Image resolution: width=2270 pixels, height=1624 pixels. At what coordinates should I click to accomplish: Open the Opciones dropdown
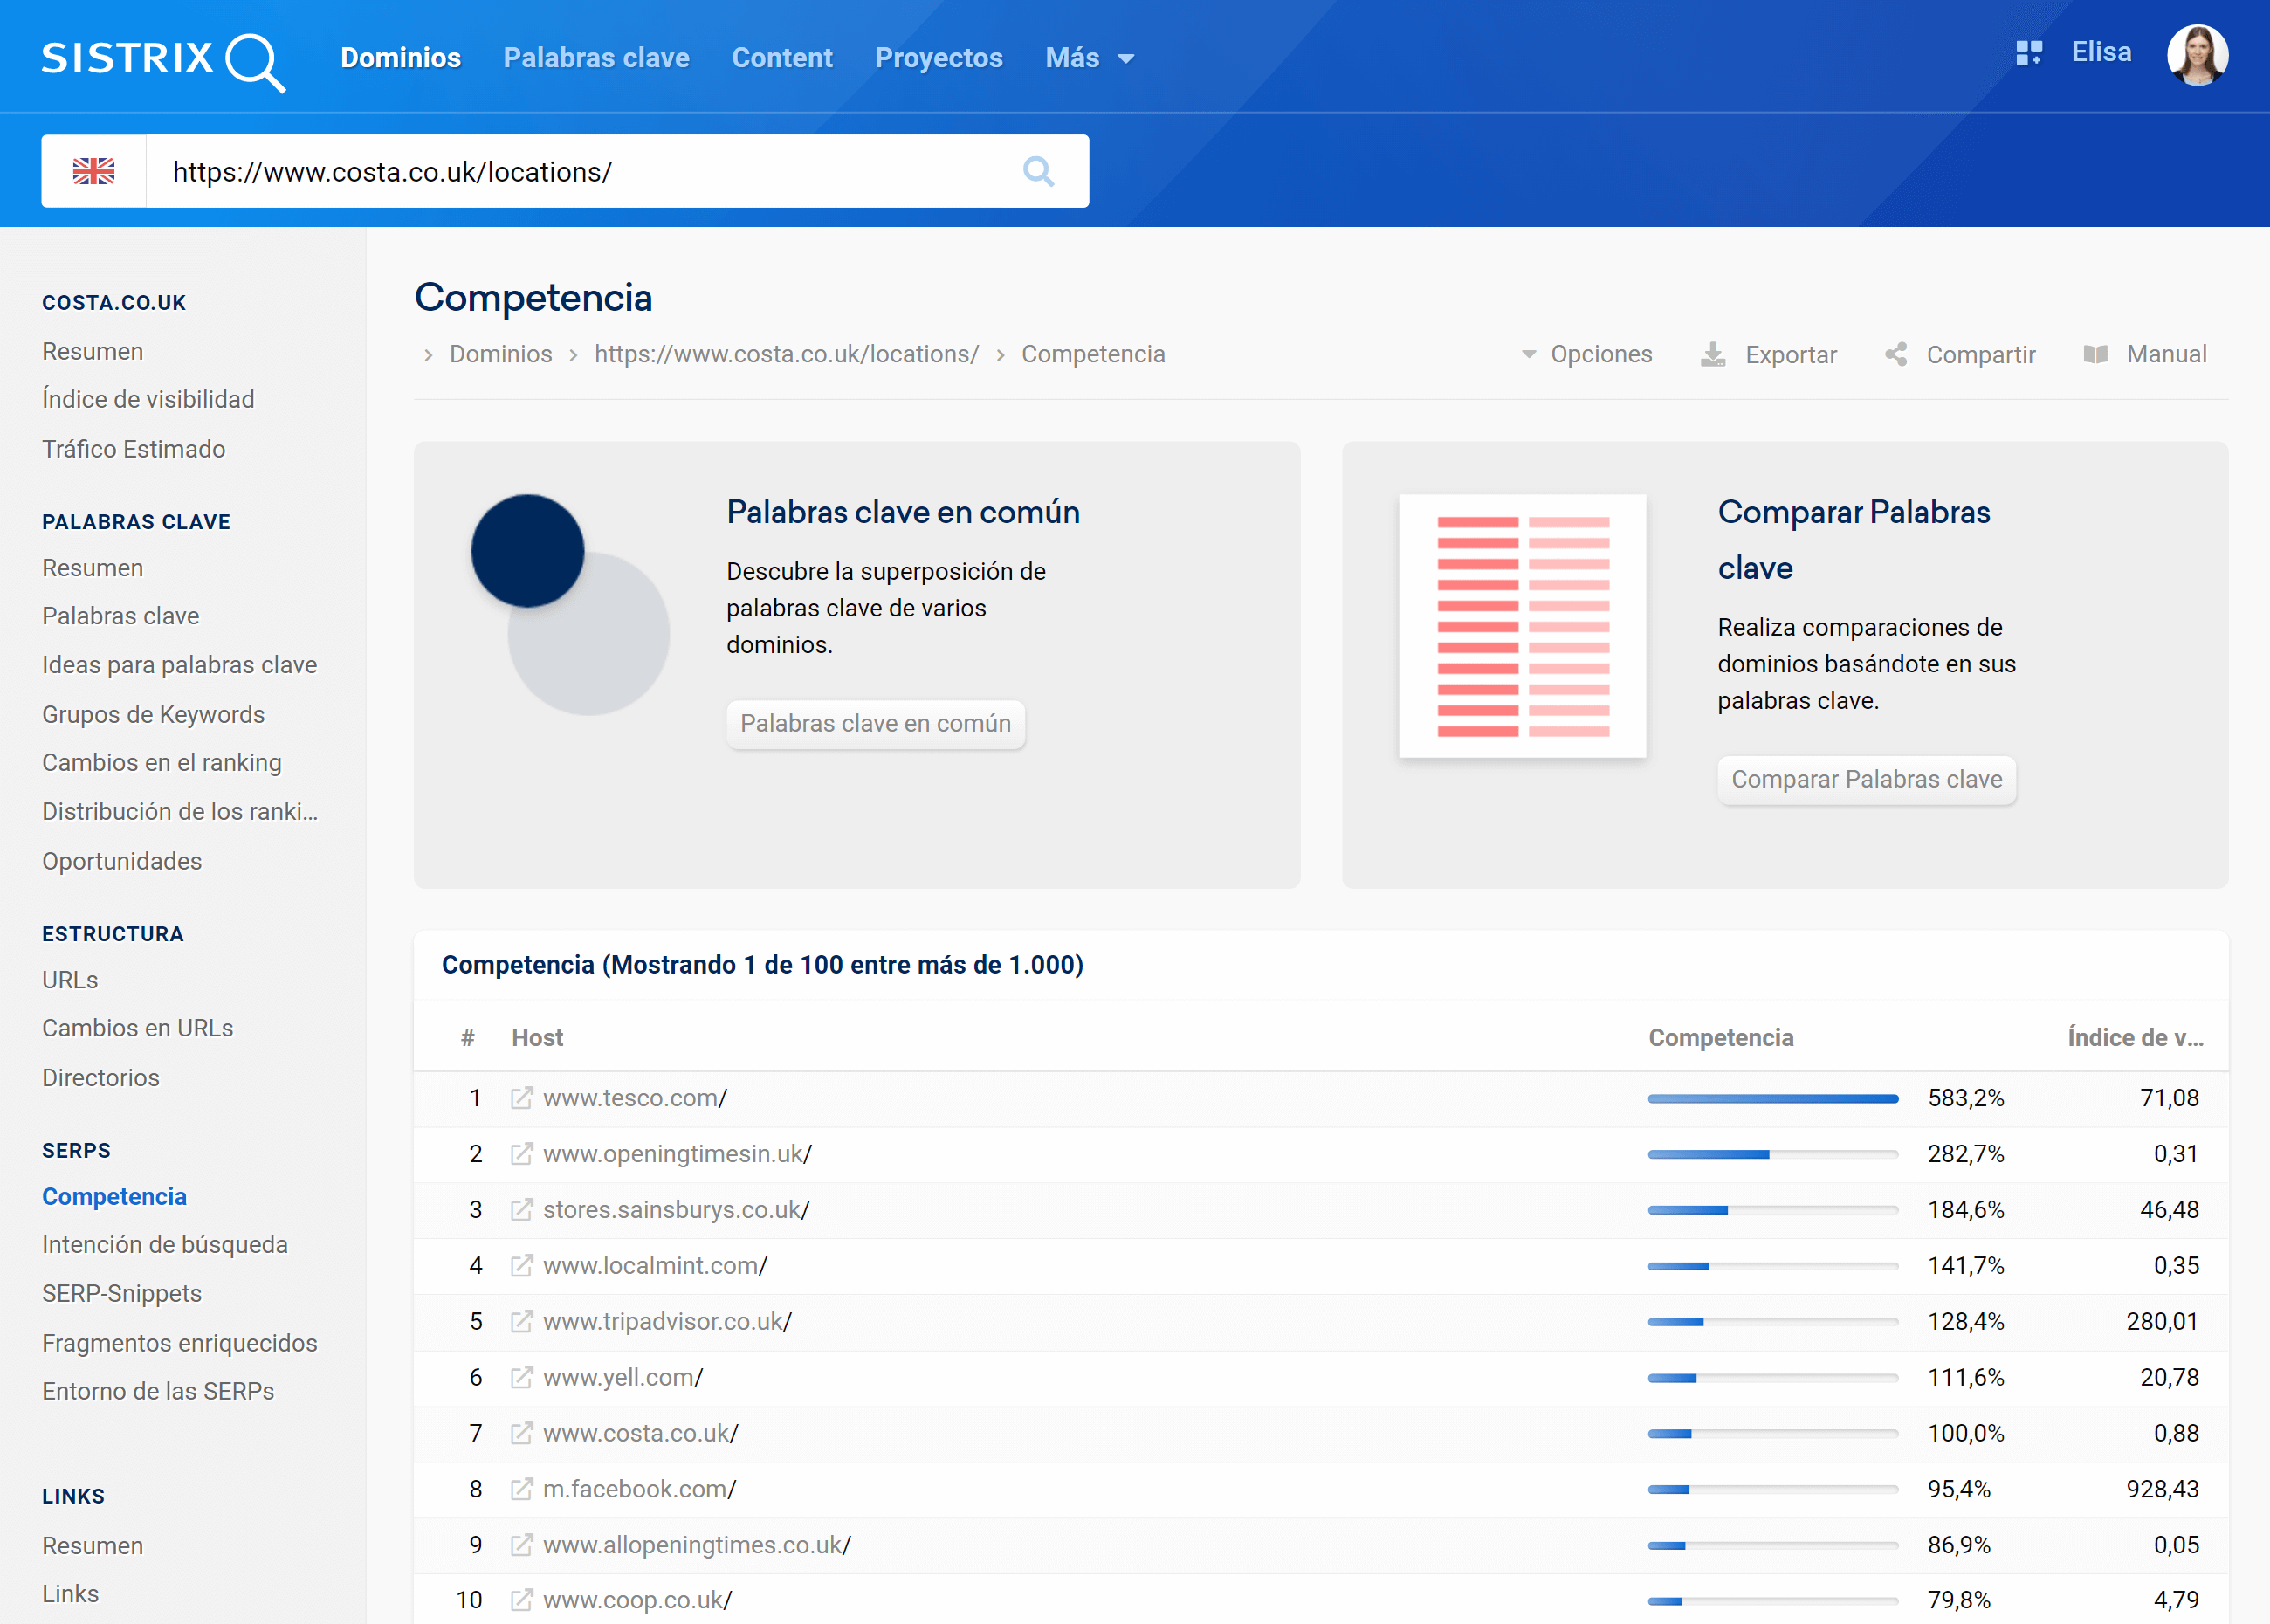click(1586, 354)
